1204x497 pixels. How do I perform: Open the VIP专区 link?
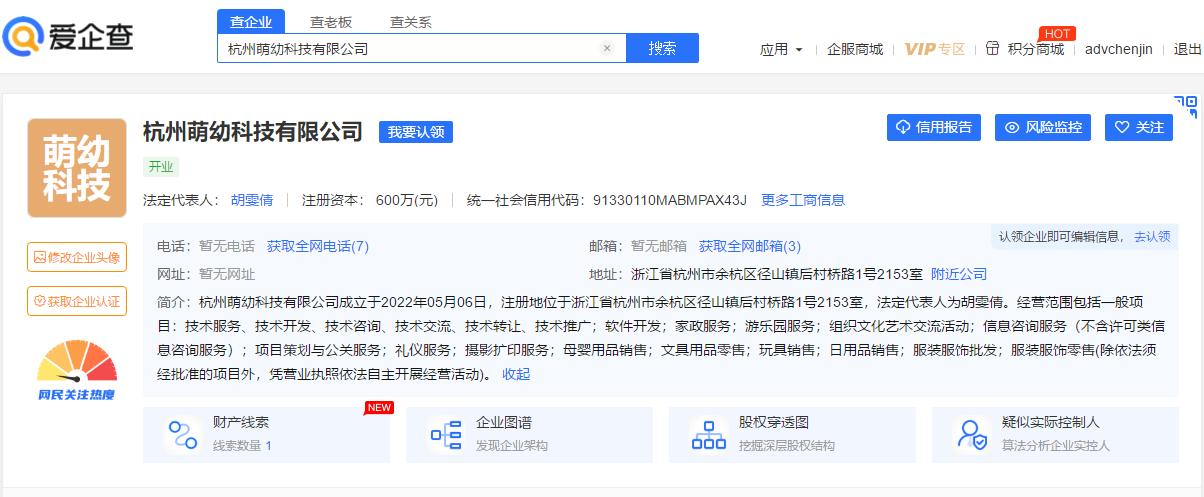(x=935, y=49)
